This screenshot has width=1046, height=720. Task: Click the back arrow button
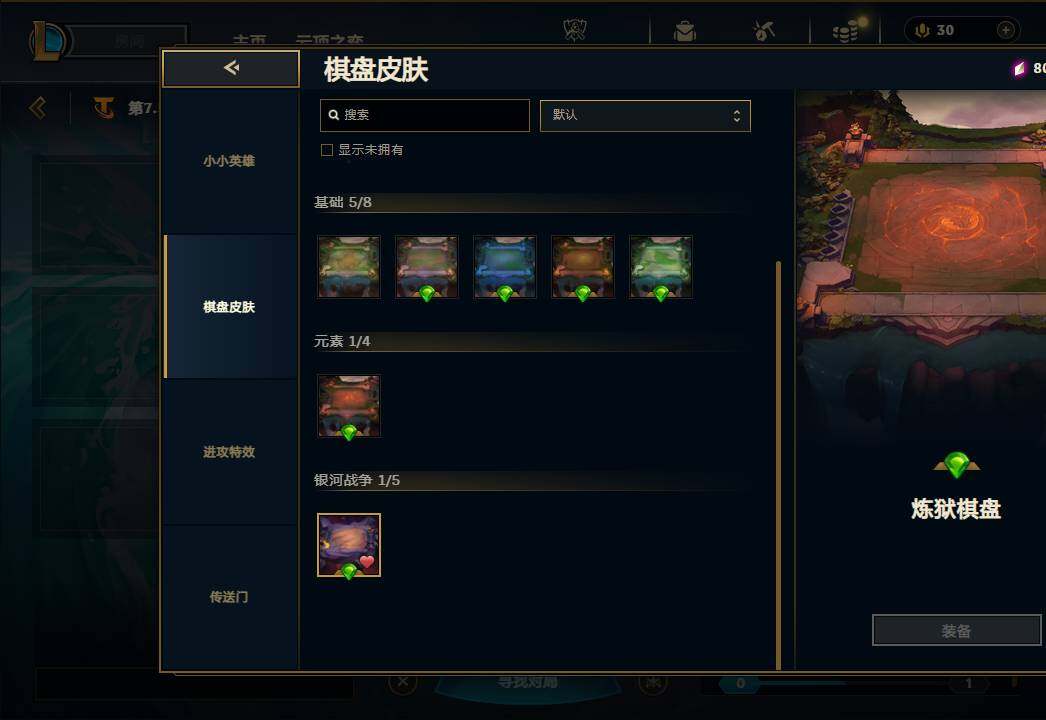[x=231, y=68]
